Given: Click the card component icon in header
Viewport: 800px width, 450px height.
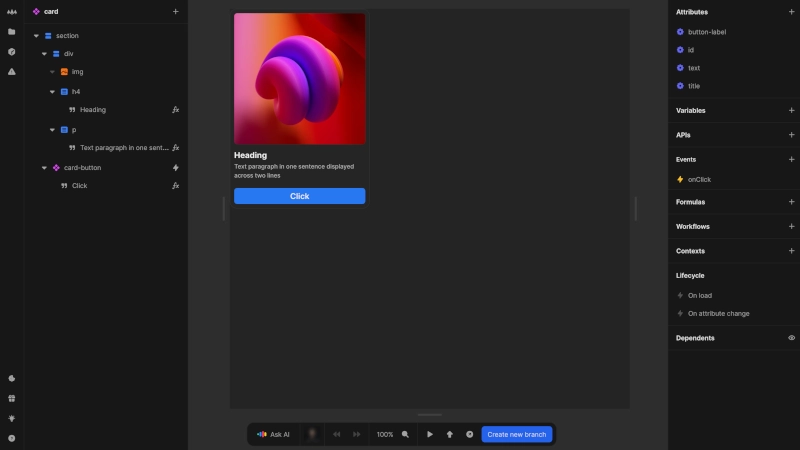Looking at the screenshot, I should click(x=36, y=11).
